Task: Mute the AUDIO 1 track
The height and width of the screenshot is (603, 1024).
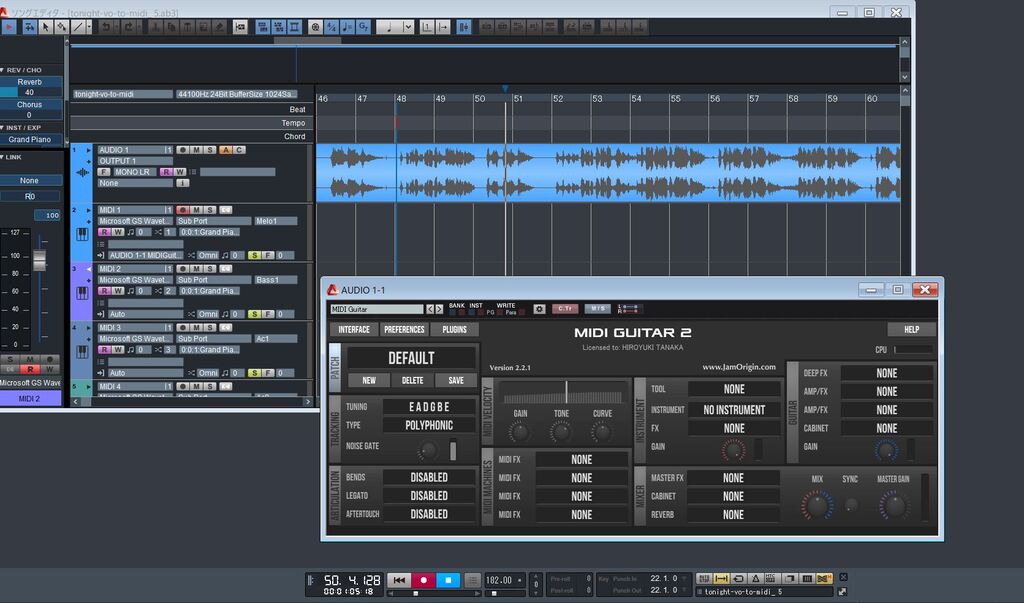Action: (x=197, y=150)
